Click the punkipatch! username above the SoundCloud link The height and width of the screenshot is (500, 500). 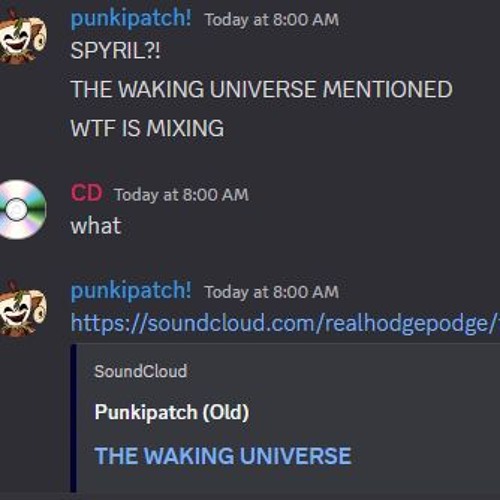(131, 291)
